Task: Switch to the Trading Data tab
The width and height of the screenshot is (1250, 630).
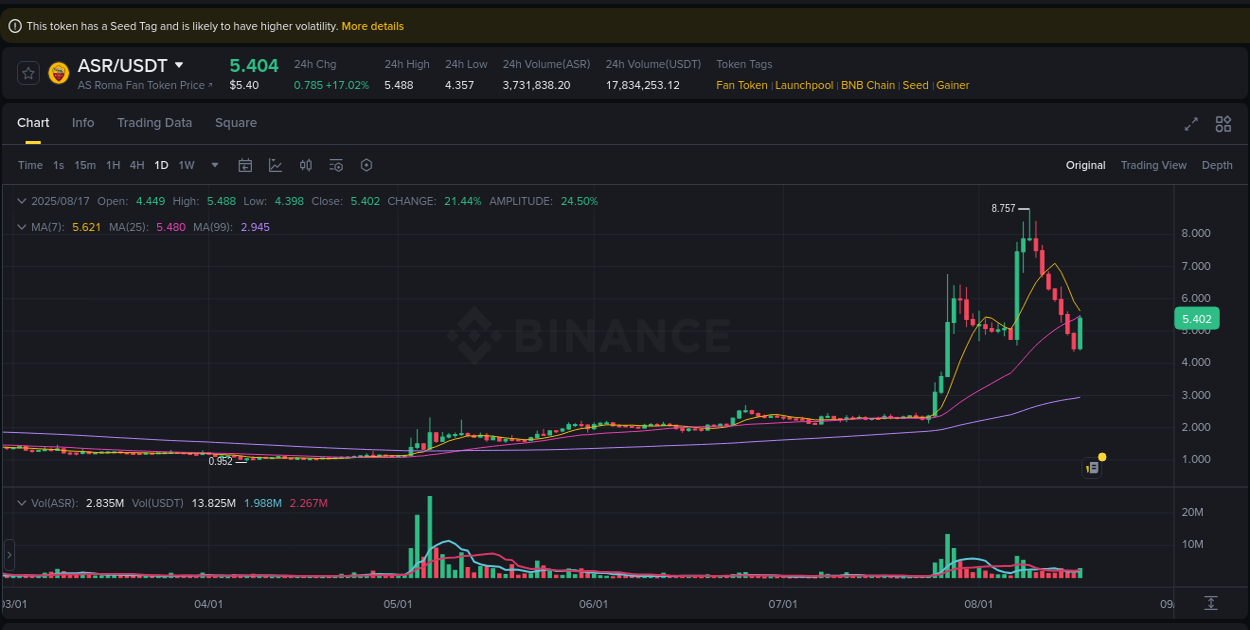Action: (155, 122)
